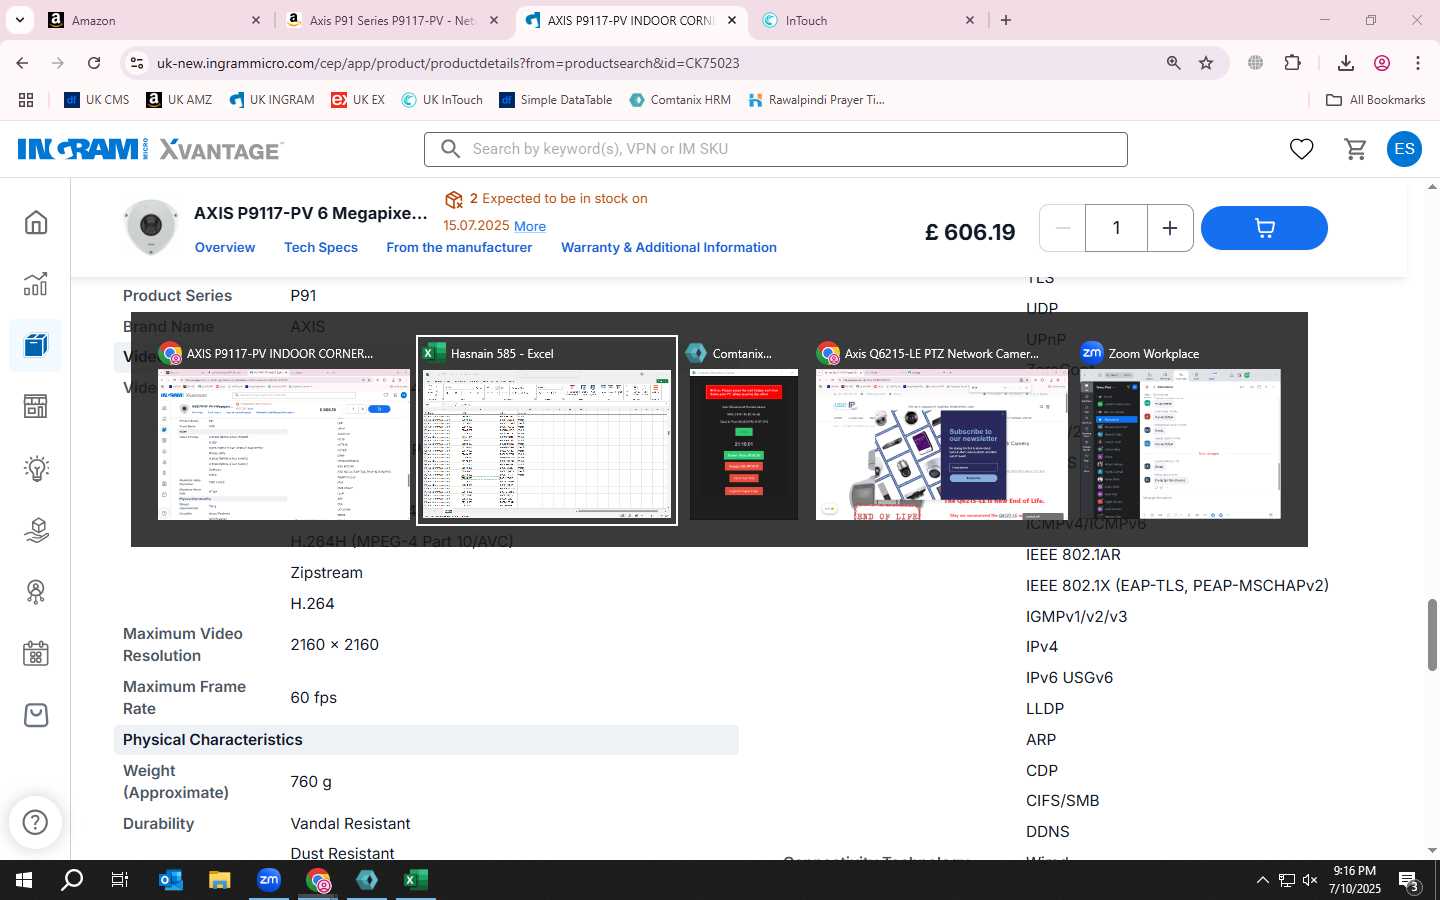1440x900 pixels.
Task: Open the storefront grid icon in sidebar
Action: click(36, 407)
